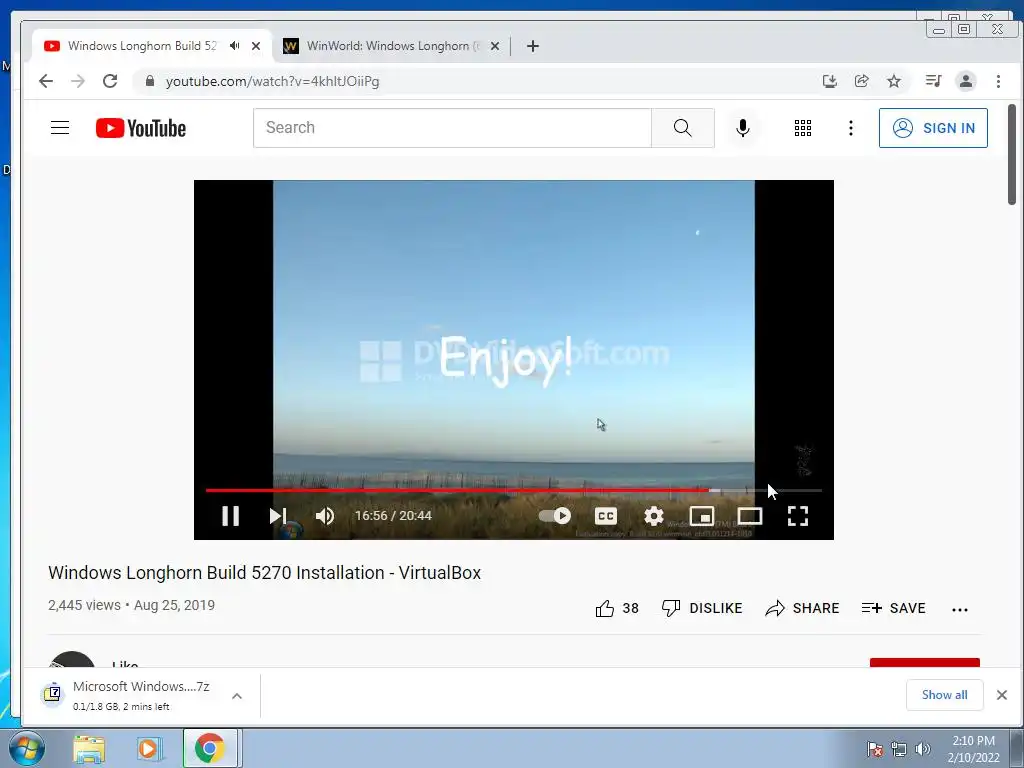Viewport: 1024px width, 768px height.
Task: Mute the video player volume
Action: click(x=325, y=516)
